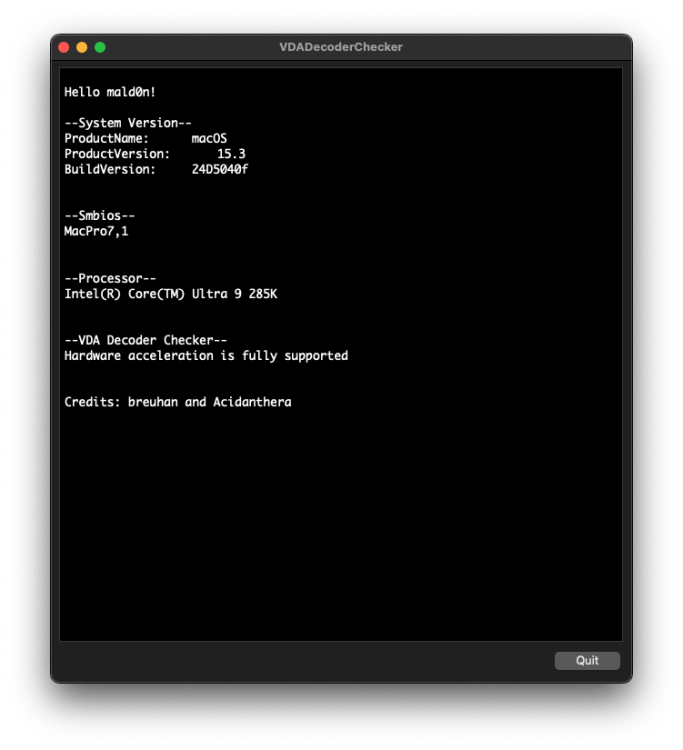Click the "--System Version--" header
Screen dimensions: 683x750
point(128,123)
